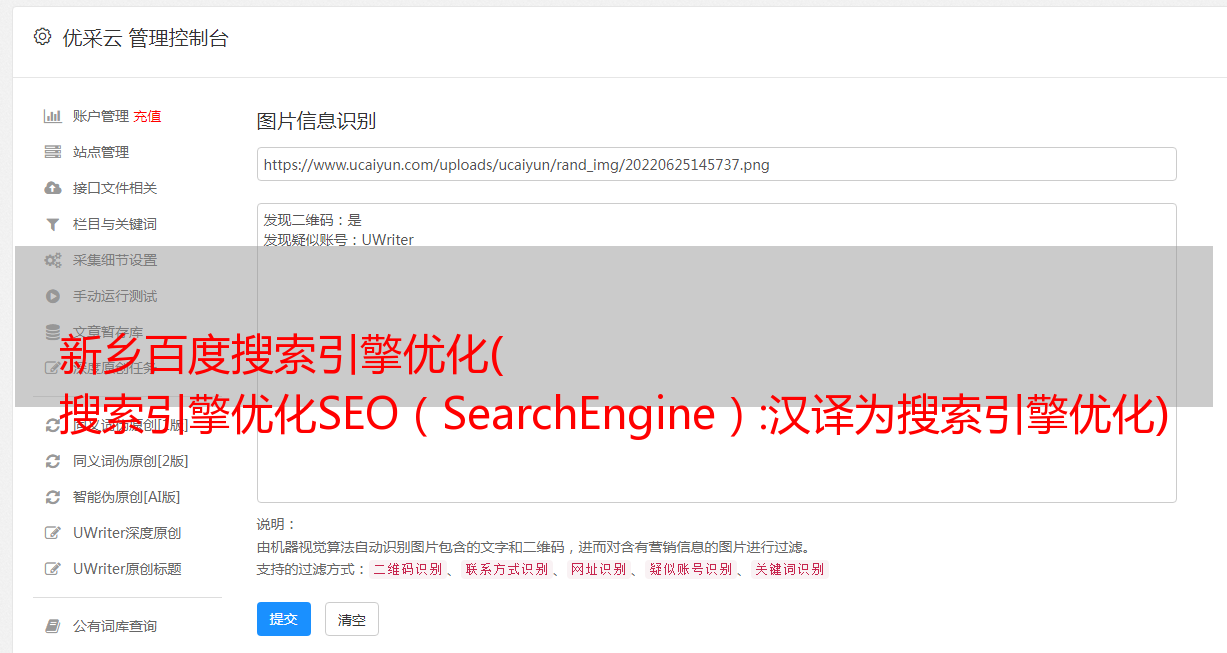Open the 站点管理 sidebar menu
Screen dimensions: 1227x653
coord(101,152)
